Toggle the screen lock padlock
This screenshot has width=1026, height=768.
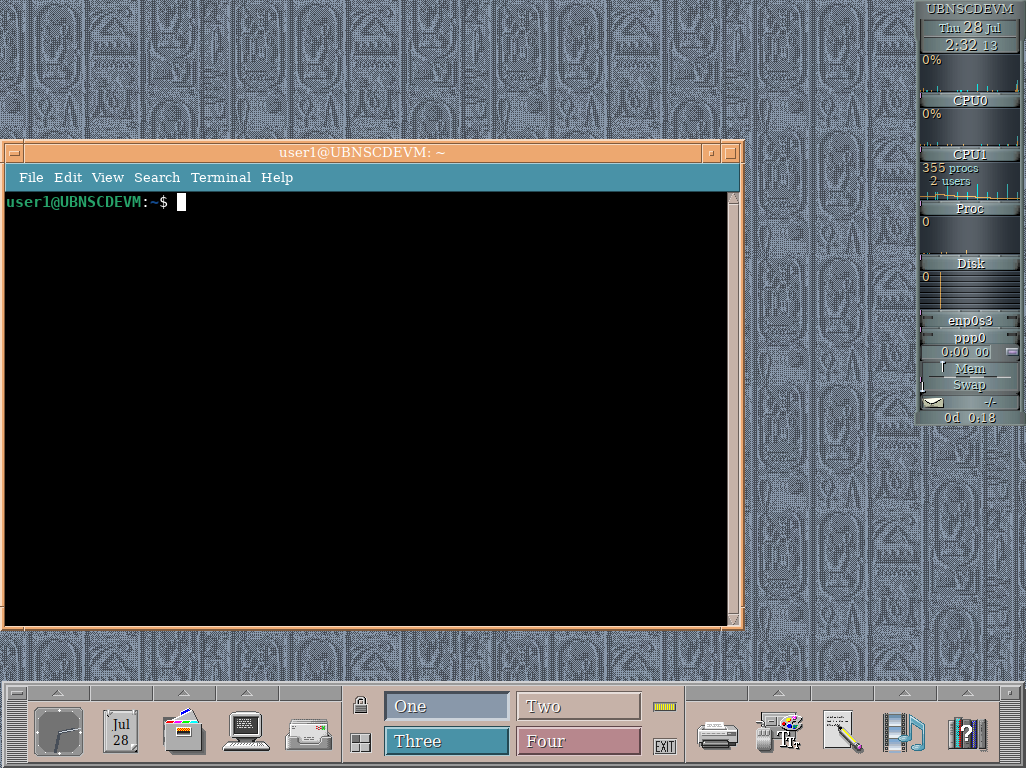[360, 704]
